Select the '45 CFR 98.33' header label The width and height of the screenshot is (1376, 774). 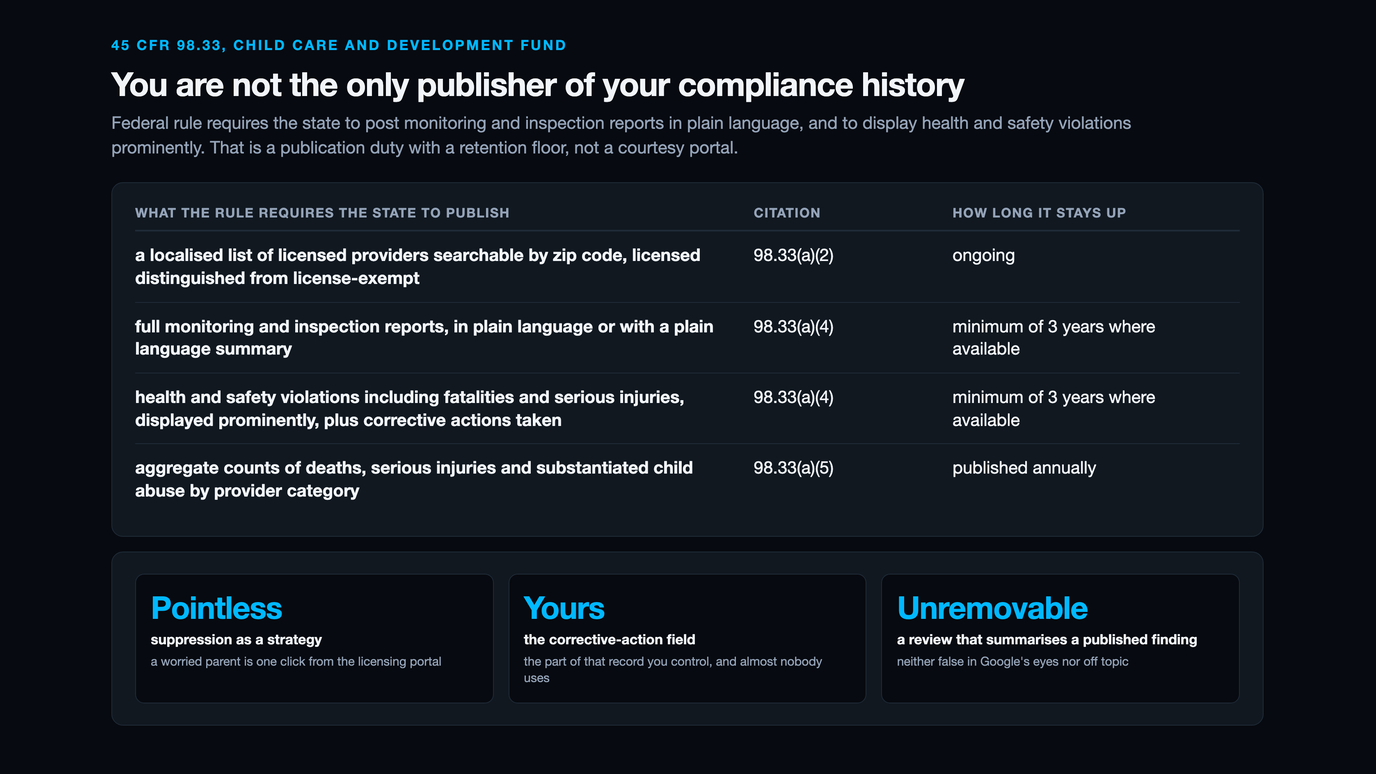click(339, 45)
